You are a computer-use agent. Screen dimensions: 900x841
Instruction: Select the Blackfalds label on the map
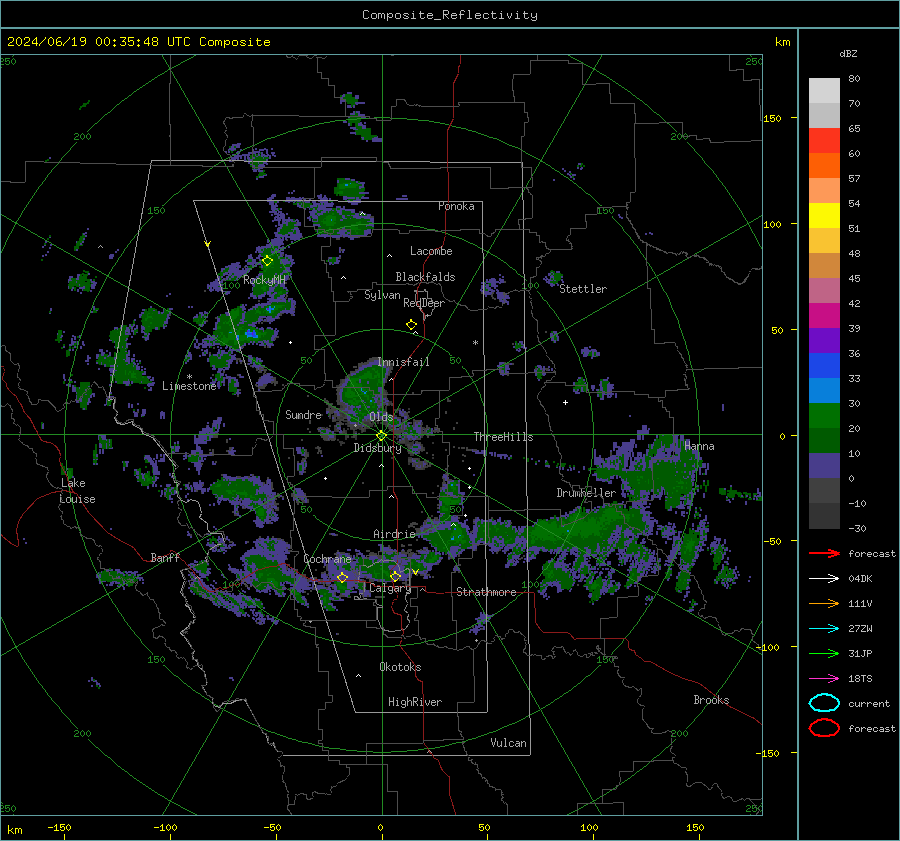[x=425, y=277]
